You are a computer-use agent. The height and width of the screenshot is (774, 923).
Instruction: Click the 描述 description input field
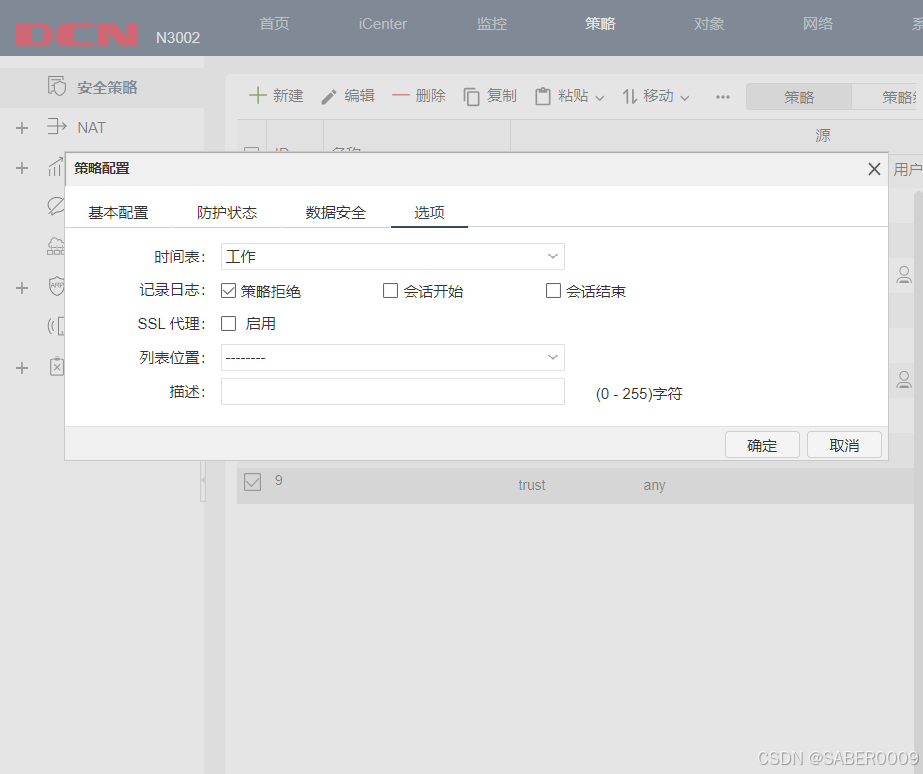coord(392,391)
